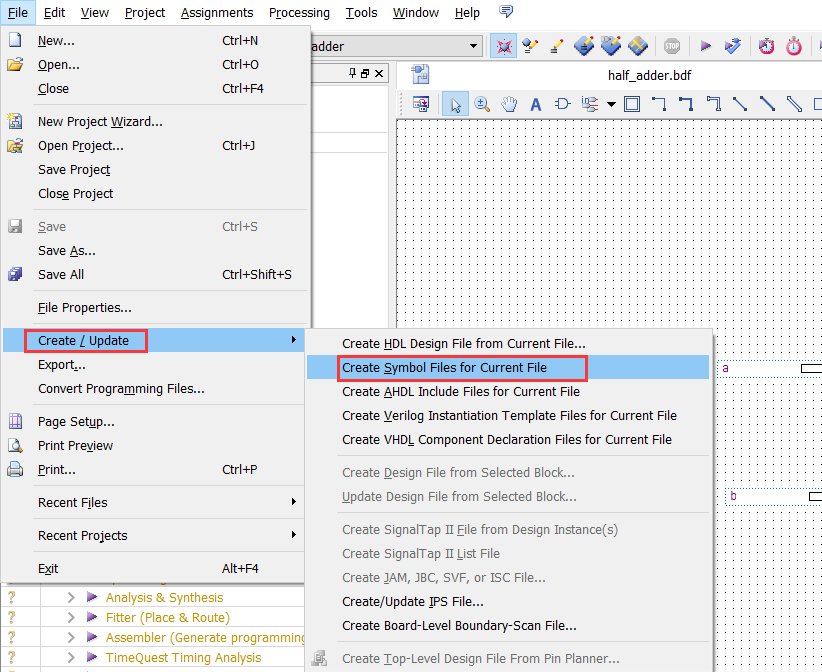
Task: Click the New file icon in File menu
Action: (15, 40)
